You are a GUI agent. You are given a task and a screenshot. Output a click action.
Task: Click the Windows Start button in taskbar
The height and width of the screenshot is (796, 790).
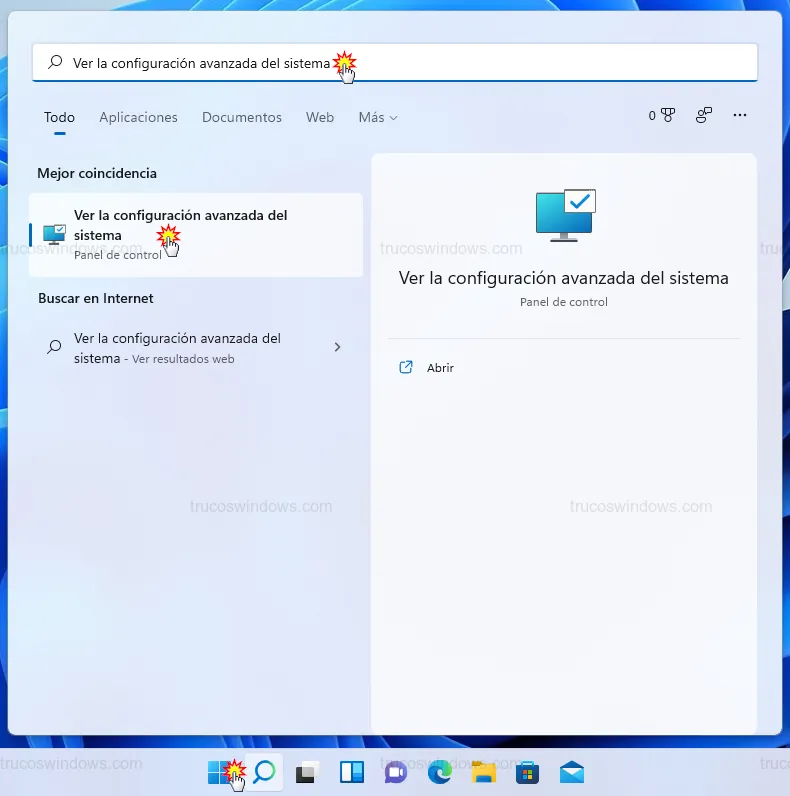219,772
